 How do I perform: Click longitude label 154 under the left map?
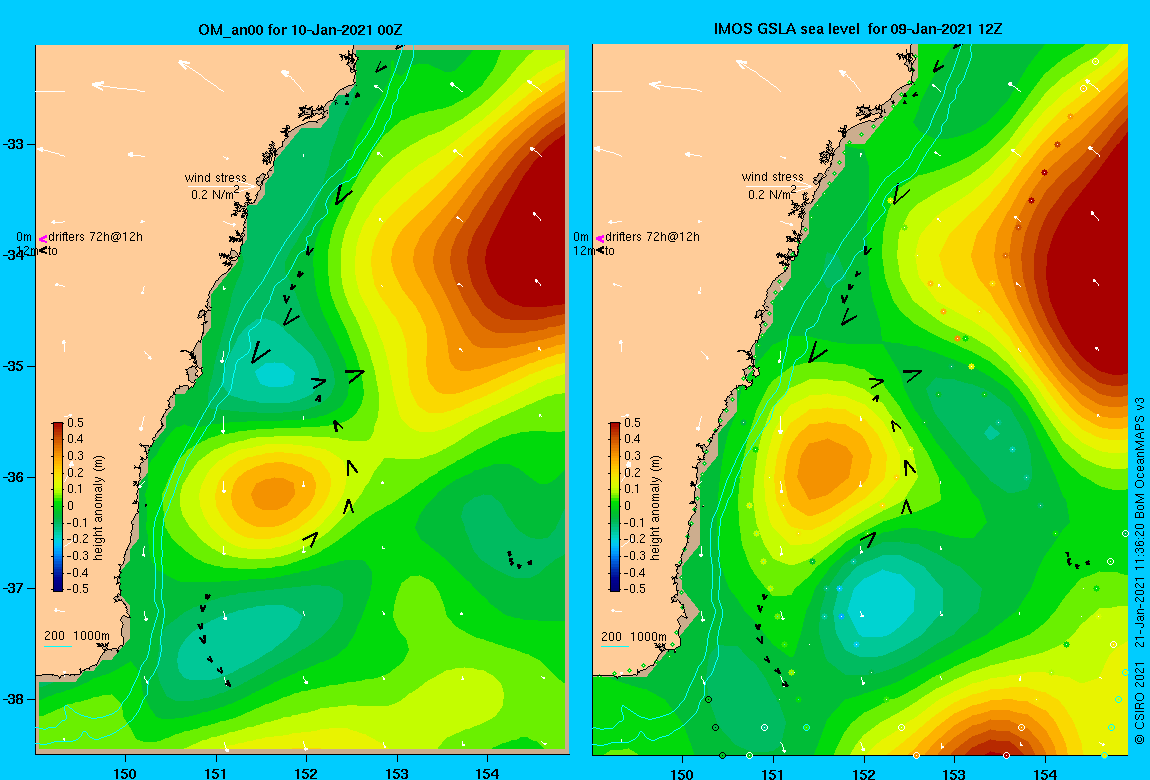(x=487, y=773)
